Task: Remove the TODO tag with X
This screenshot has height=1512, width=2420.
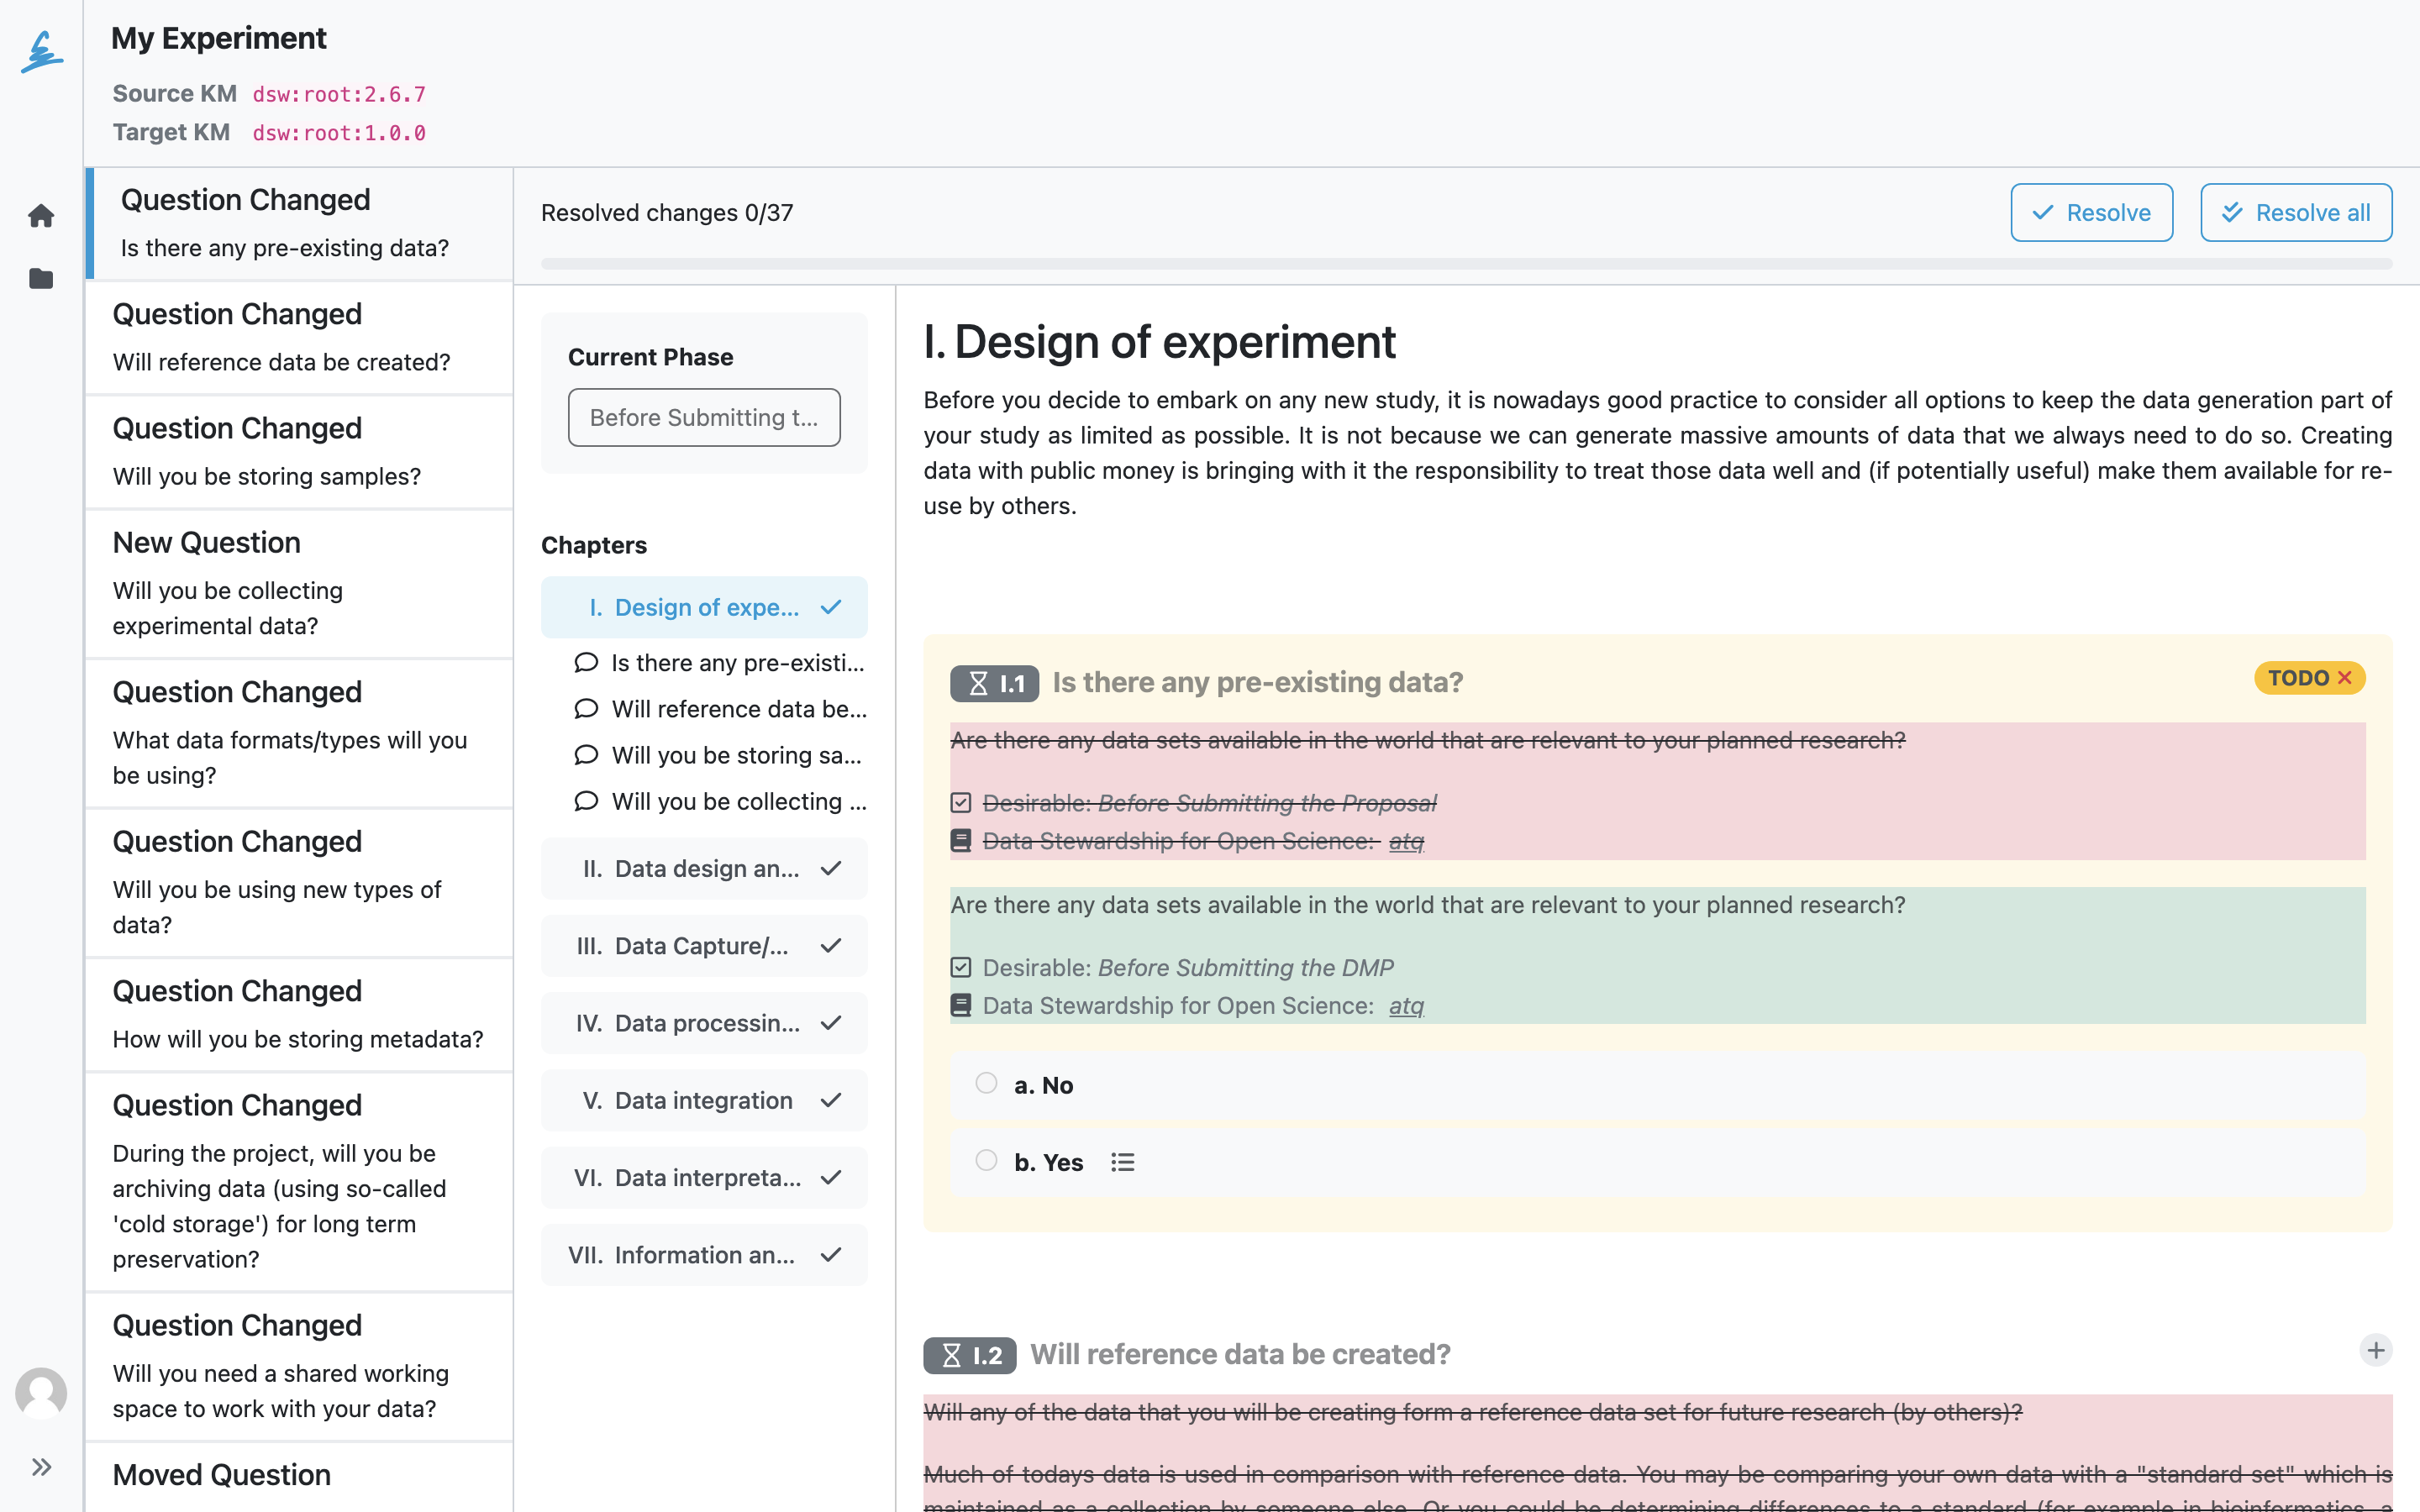Action: tap(2344, 678)
